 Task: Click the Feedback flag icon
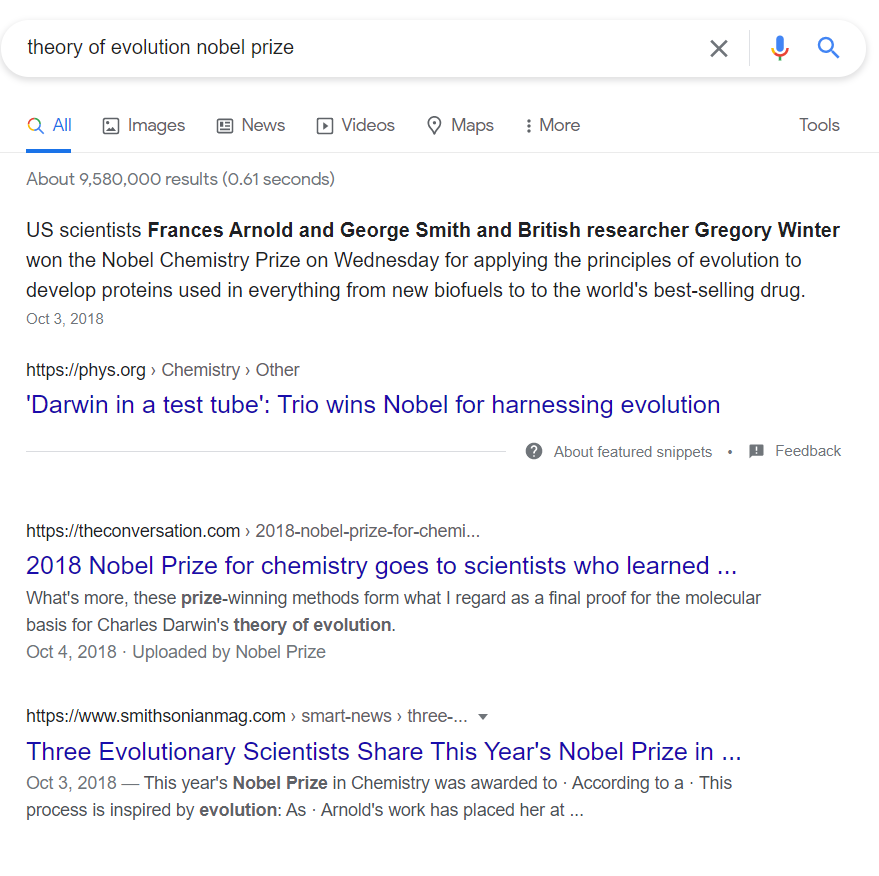[x=756, y=451]
